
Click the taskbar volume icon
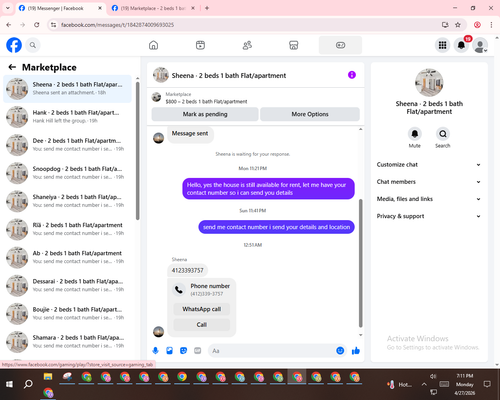433,376
